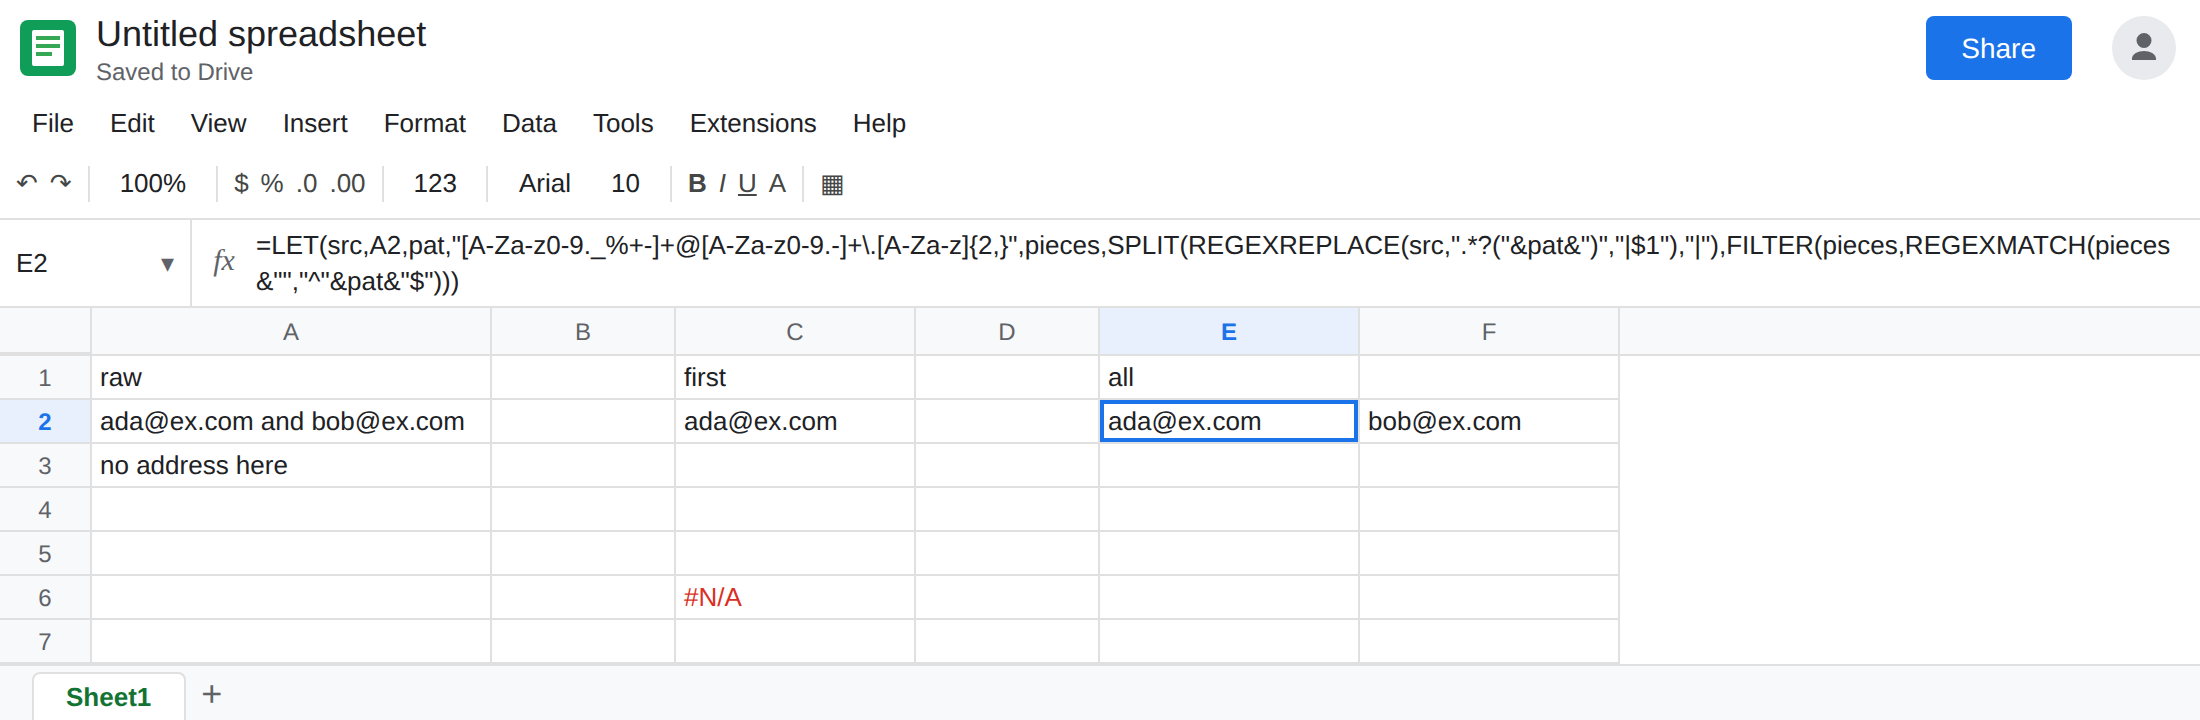The image size is (2200, 720).
Task: Open text color picker
Action: pyautogui.click(x=777, y=183)
